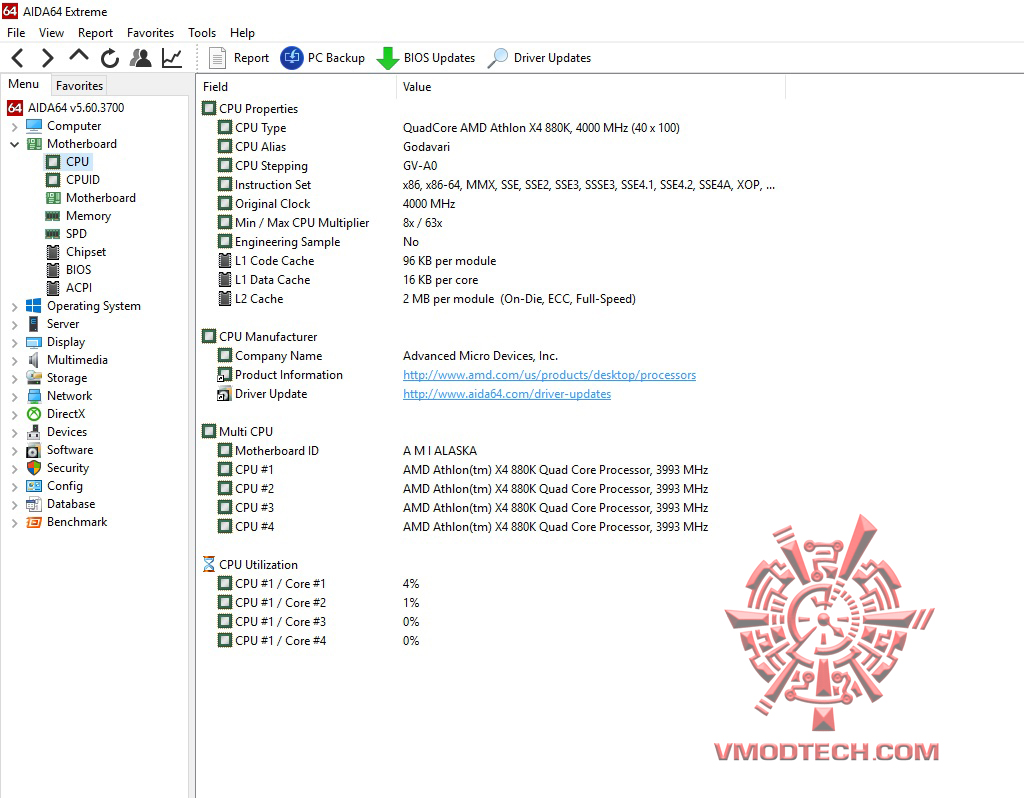Refresh the page using the circular arrow

click(x=110, y=58)
